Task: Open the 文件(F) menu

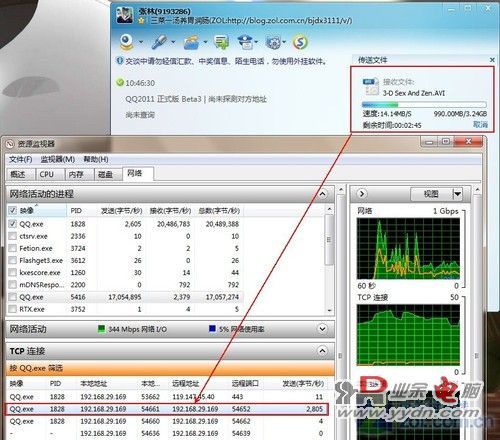Action: coord(20,159)
